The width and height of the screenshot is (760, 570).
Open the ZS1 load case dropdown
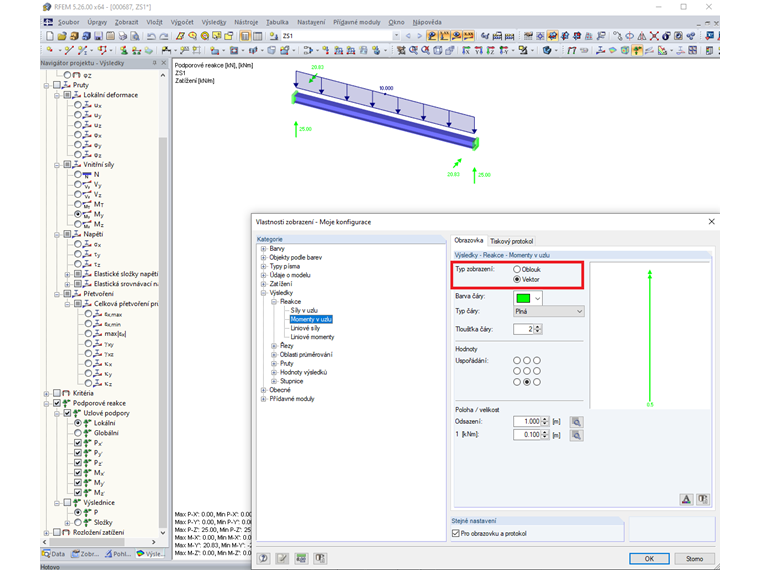396,36
